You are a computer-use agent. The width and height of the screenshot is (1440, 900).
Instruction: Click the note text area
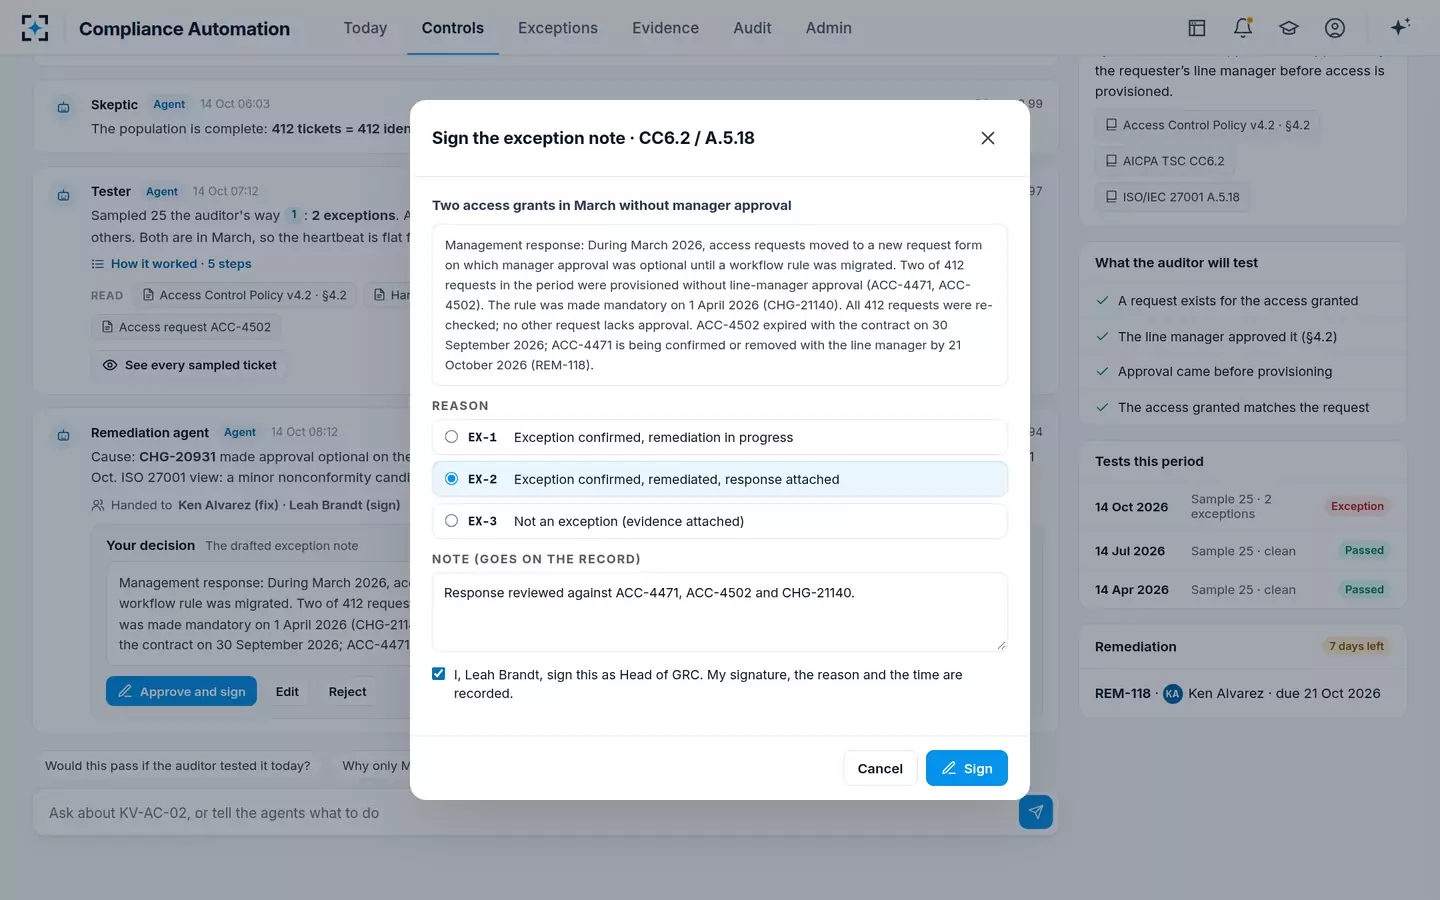(x=720, y=612)
